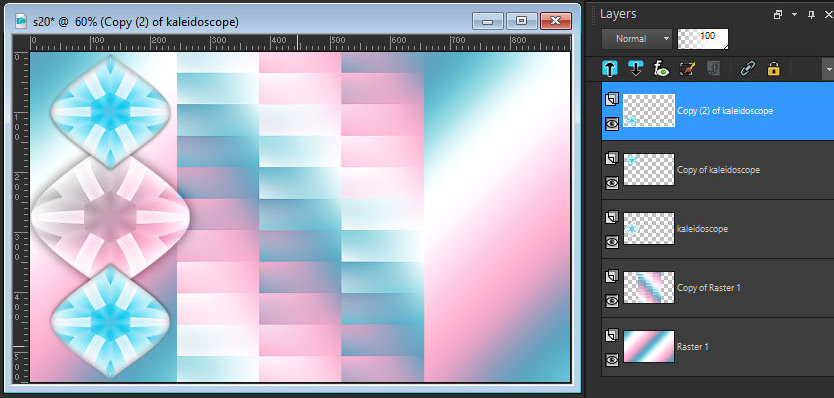834x398 pixels.
Task: Click the pink middle kaleidoscope shape on canvas
Action: [x=110, y=217]
